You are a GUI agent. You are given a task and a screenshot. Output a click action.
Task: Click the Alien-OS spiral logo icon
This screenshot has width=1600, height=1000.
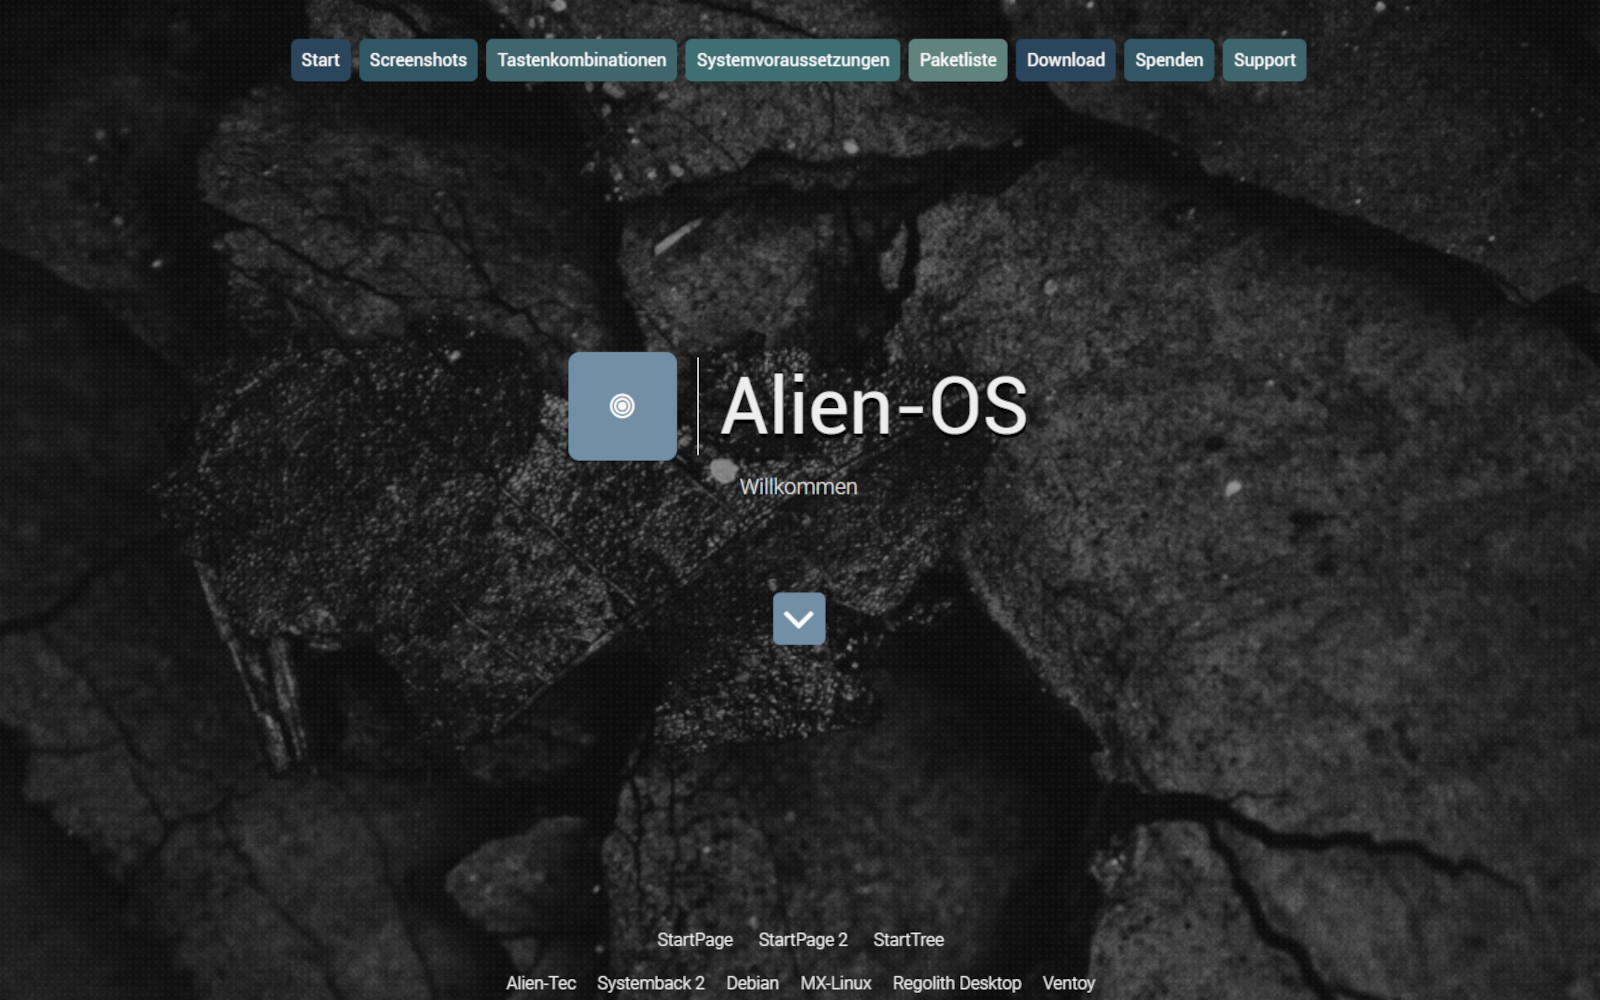(622, 406)
